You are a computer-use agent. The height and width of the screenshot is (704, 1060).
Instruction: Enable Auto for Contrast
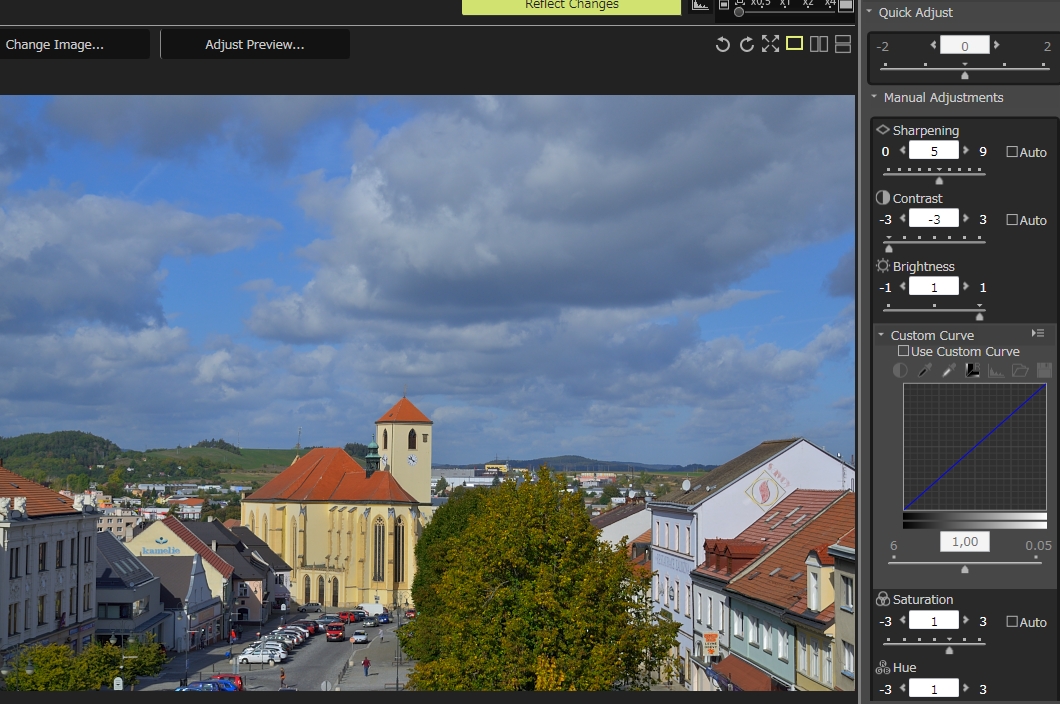1012,220
